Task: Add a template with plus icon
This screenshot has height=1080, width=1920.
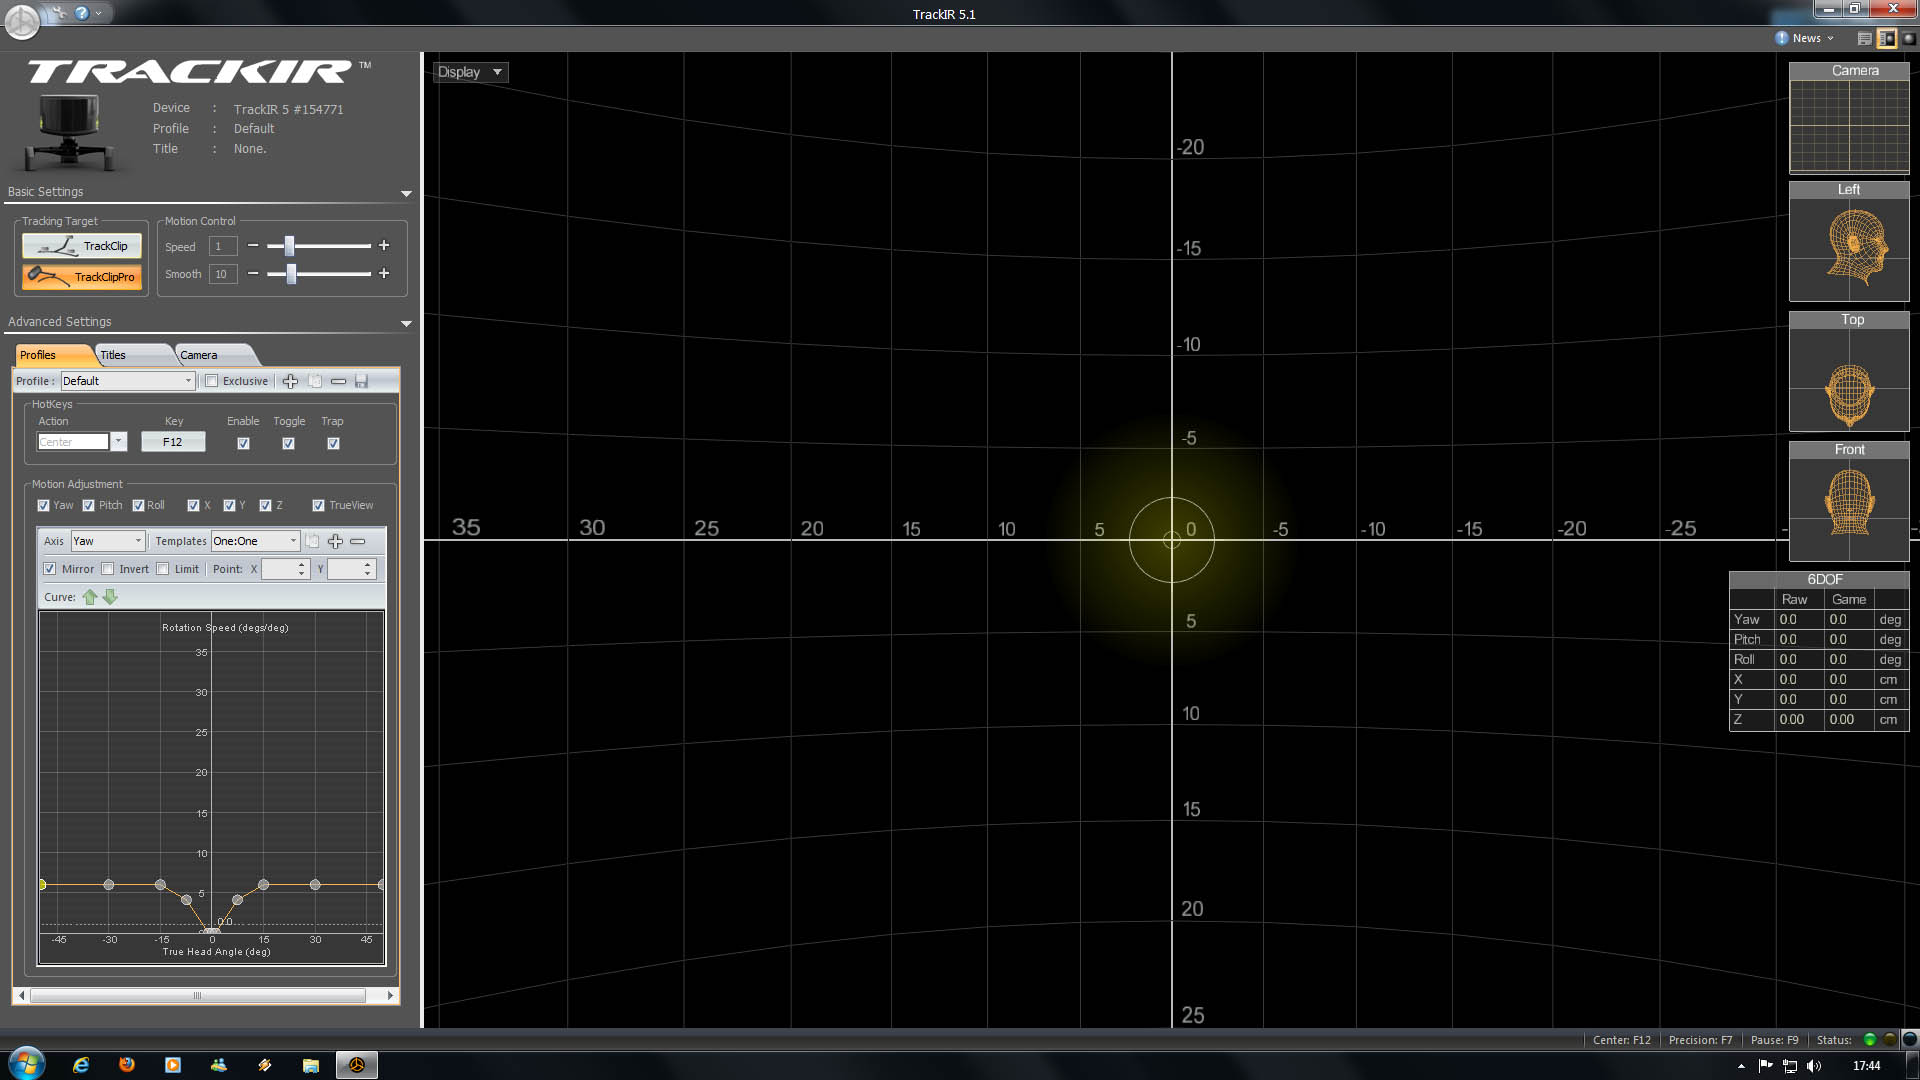Action: click(335, 541)
